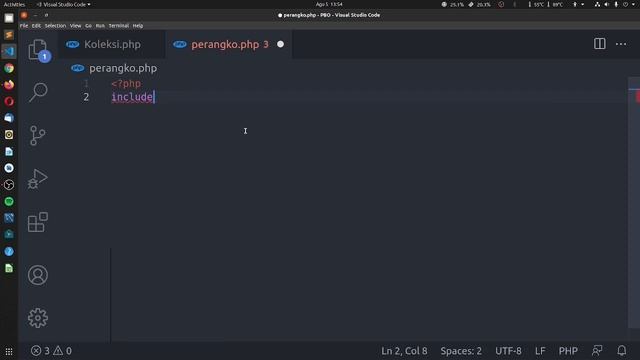
Task: Change the LF end-of-line sequence
Action: point(540,351)
